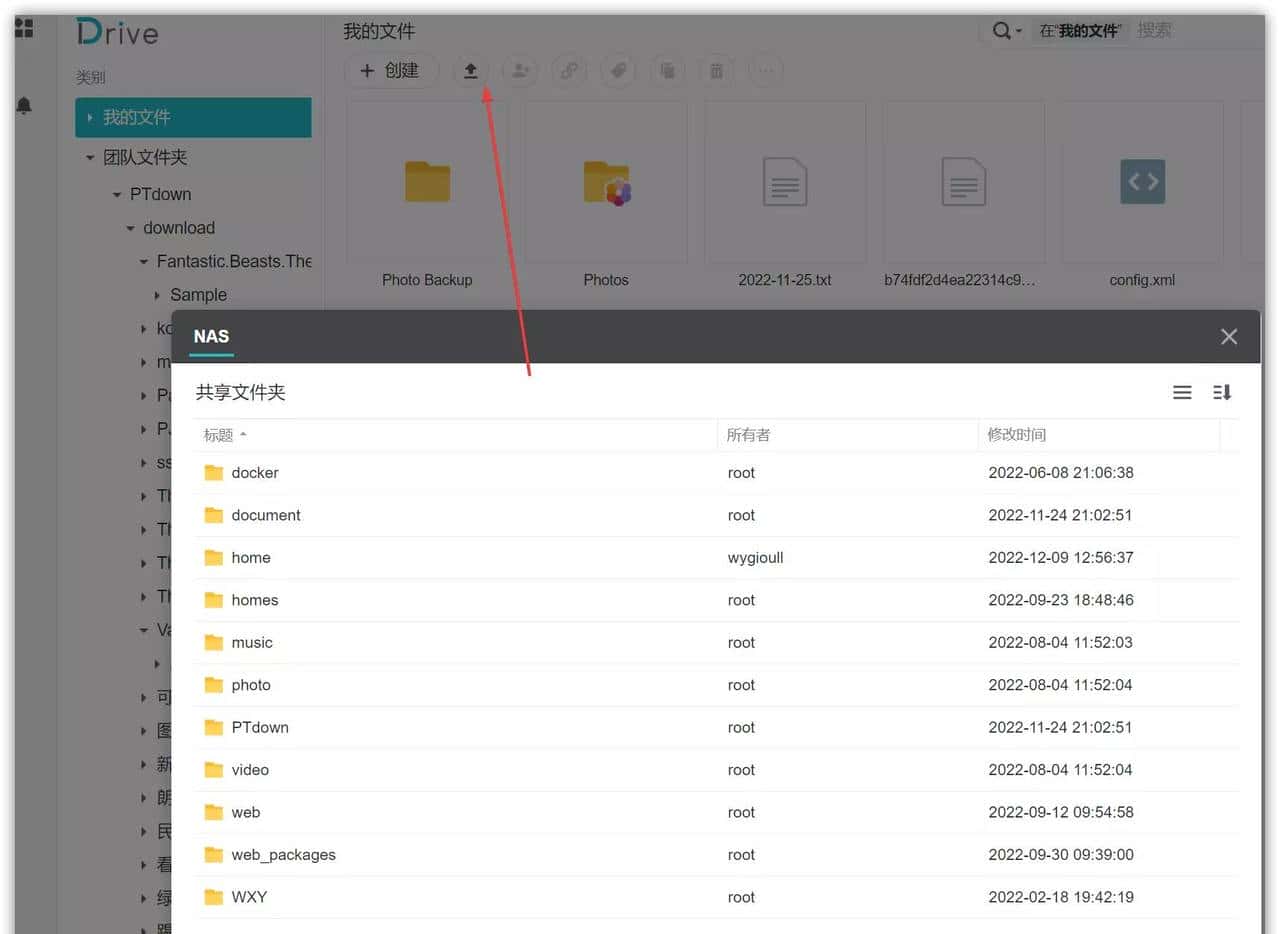Collapse the PTdown tree node arrow
Image resolution: width=1280 pixels, height=934 pixels.
click(x=117, y=195)
